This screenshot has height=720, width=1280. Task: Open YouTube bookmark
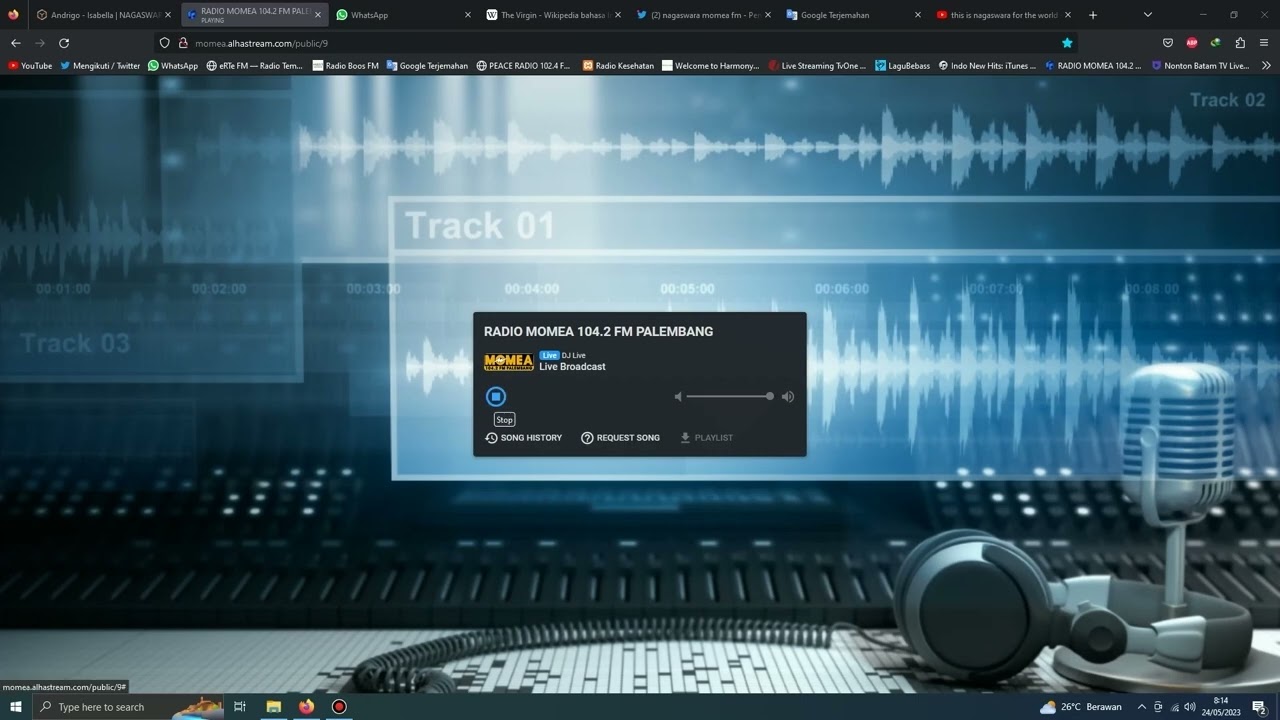[30, 66]
